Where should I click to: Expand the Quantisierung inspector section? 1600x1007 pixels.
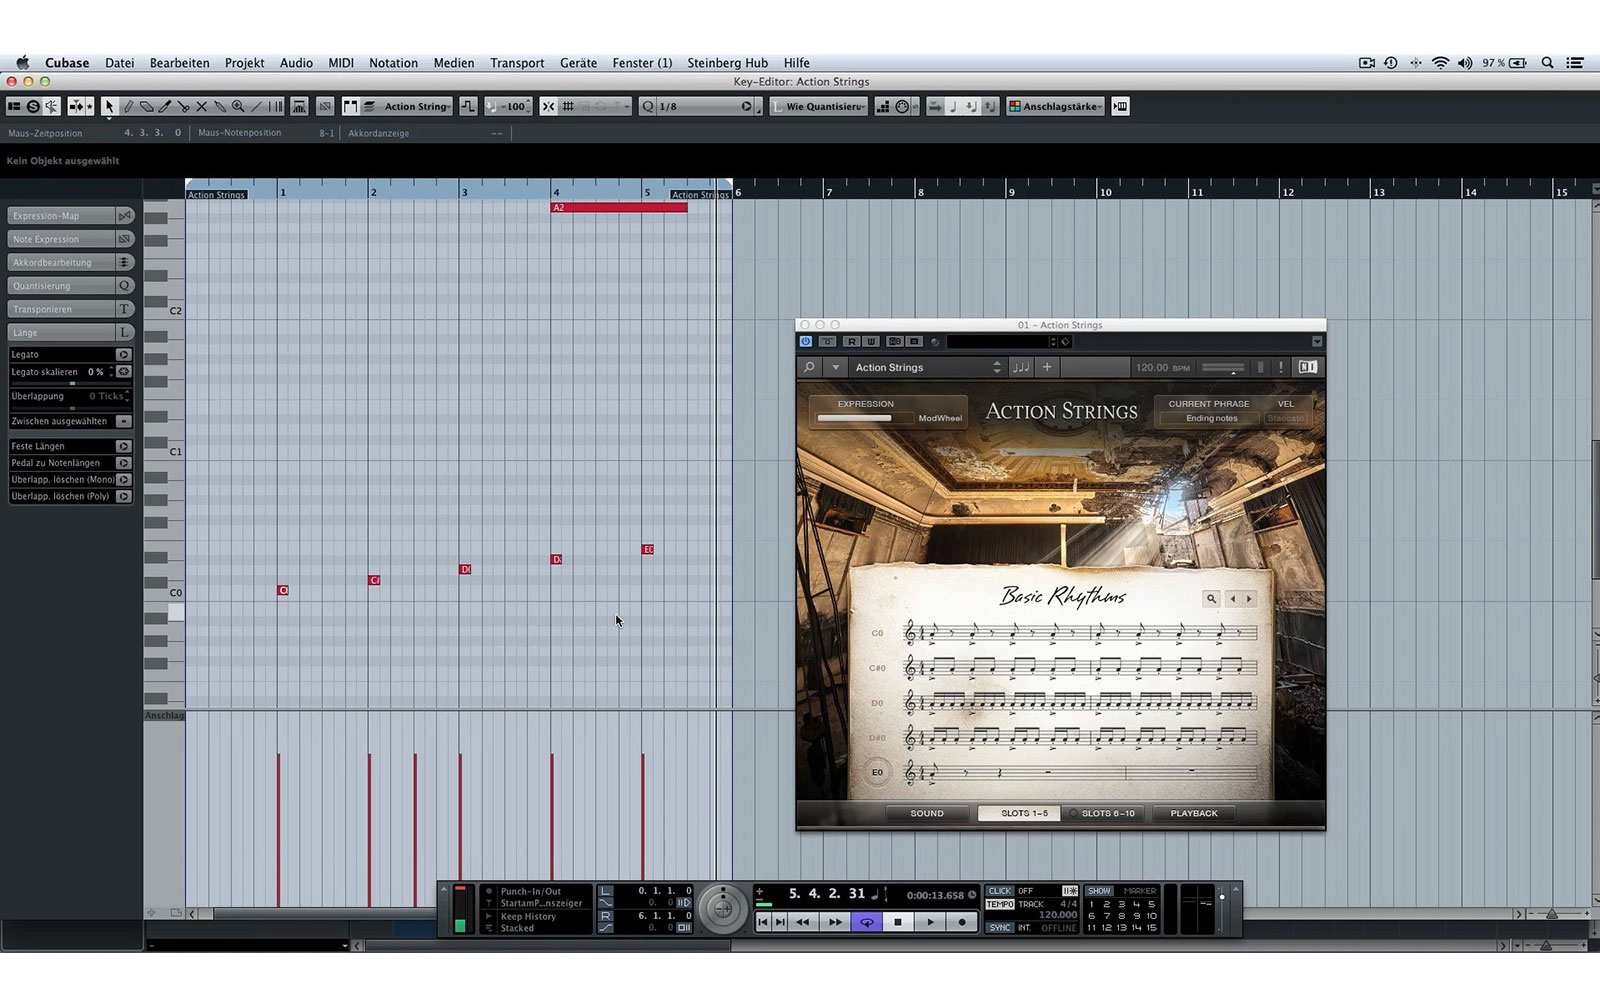pyautogui.click(x=71, y=286)
